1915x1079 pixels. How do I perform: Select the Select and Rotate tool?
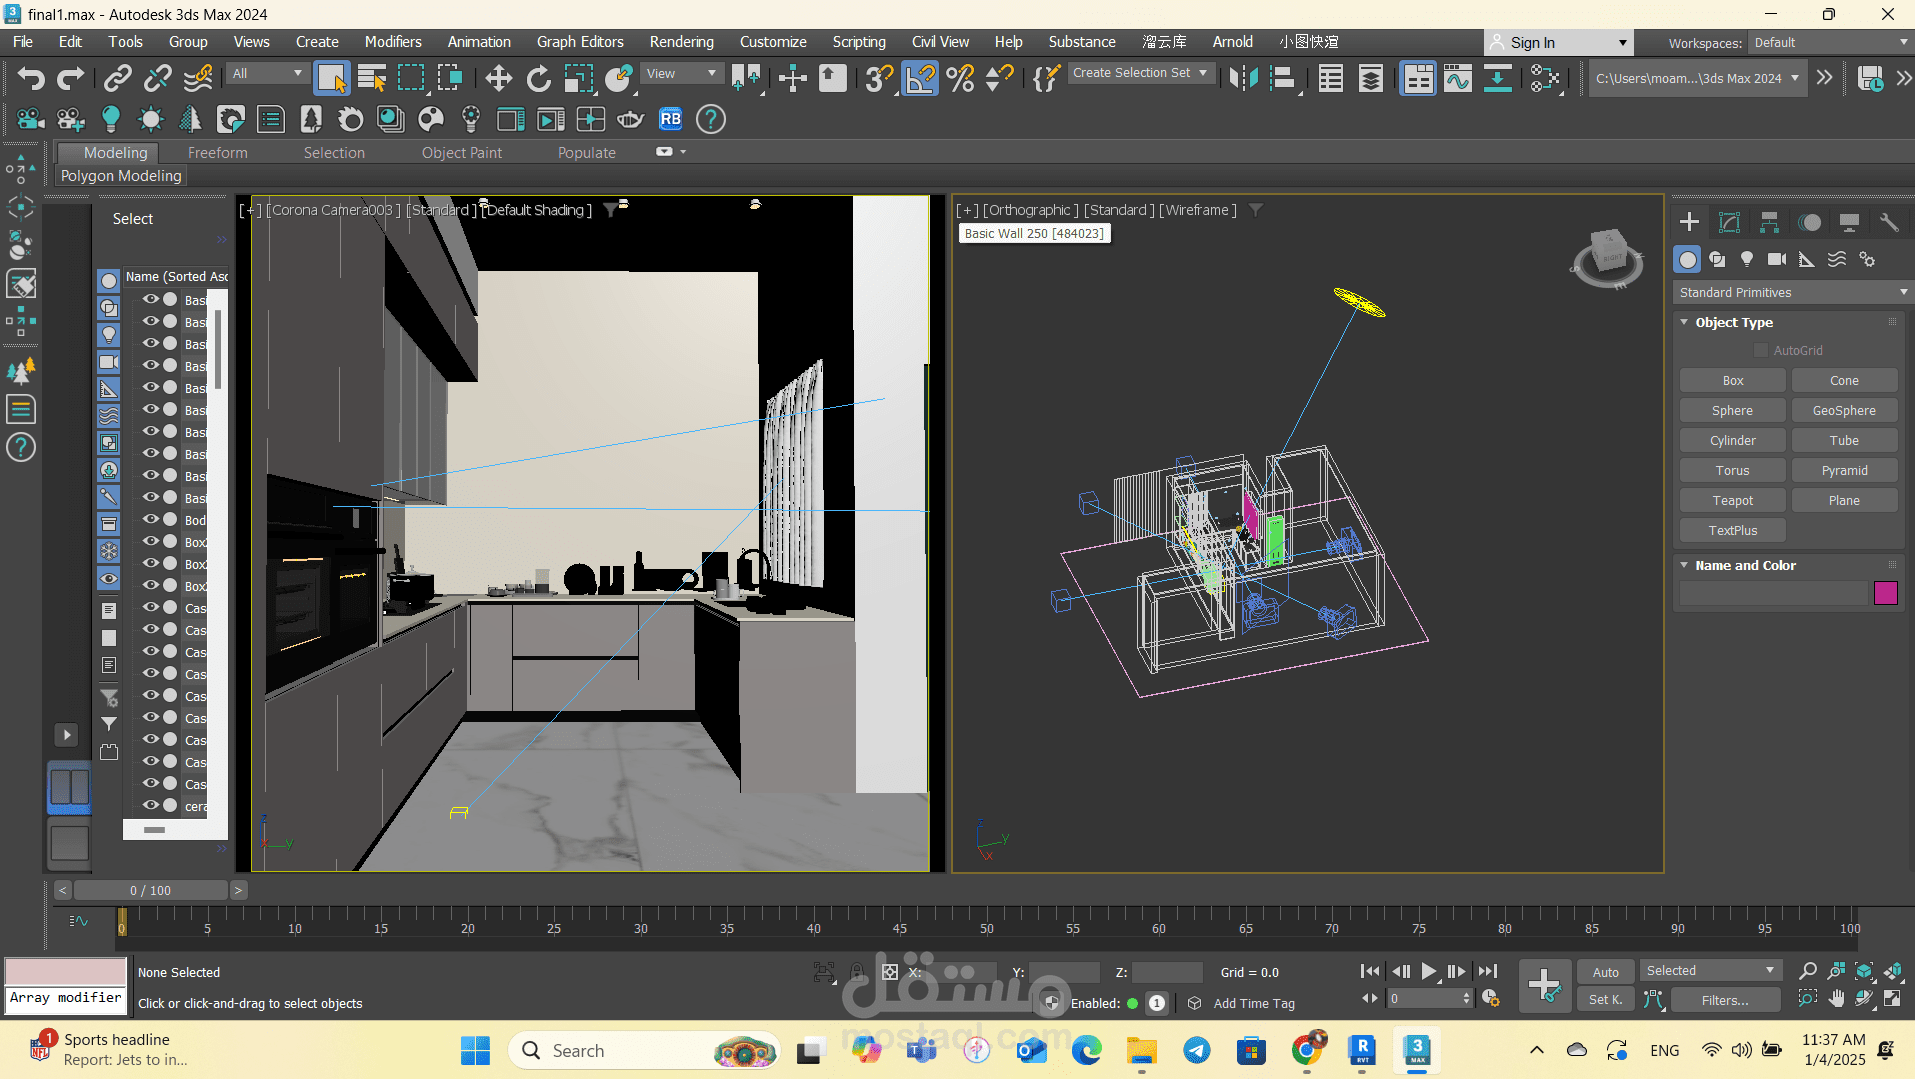tap(538, 78)
